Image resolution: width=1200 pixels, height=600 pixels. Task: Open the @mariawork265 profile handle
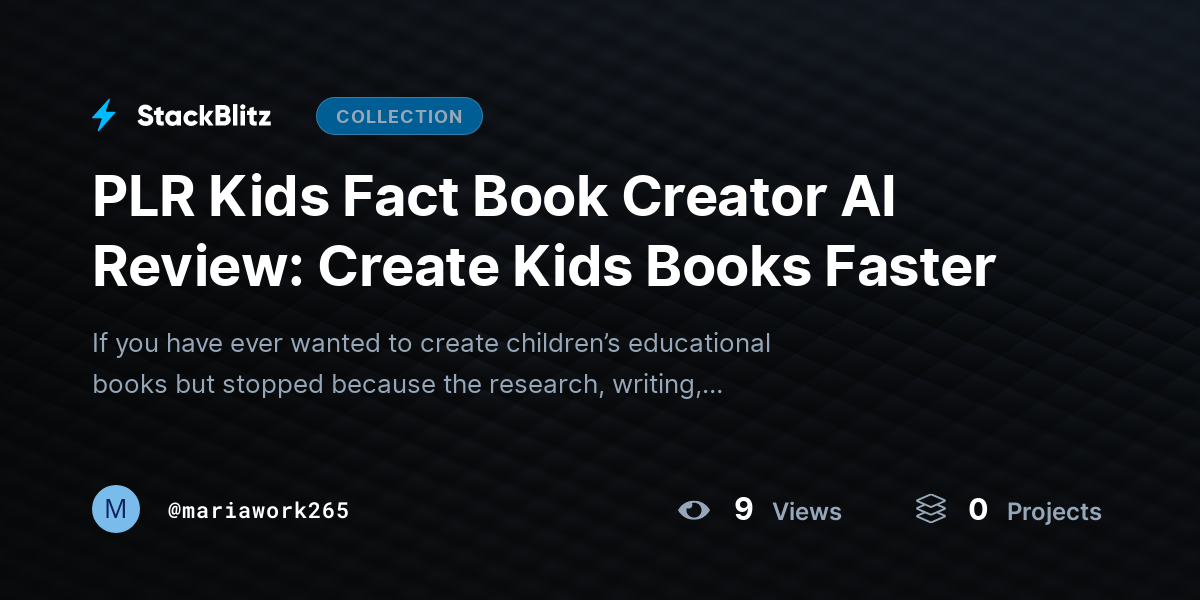click(259, 511)
